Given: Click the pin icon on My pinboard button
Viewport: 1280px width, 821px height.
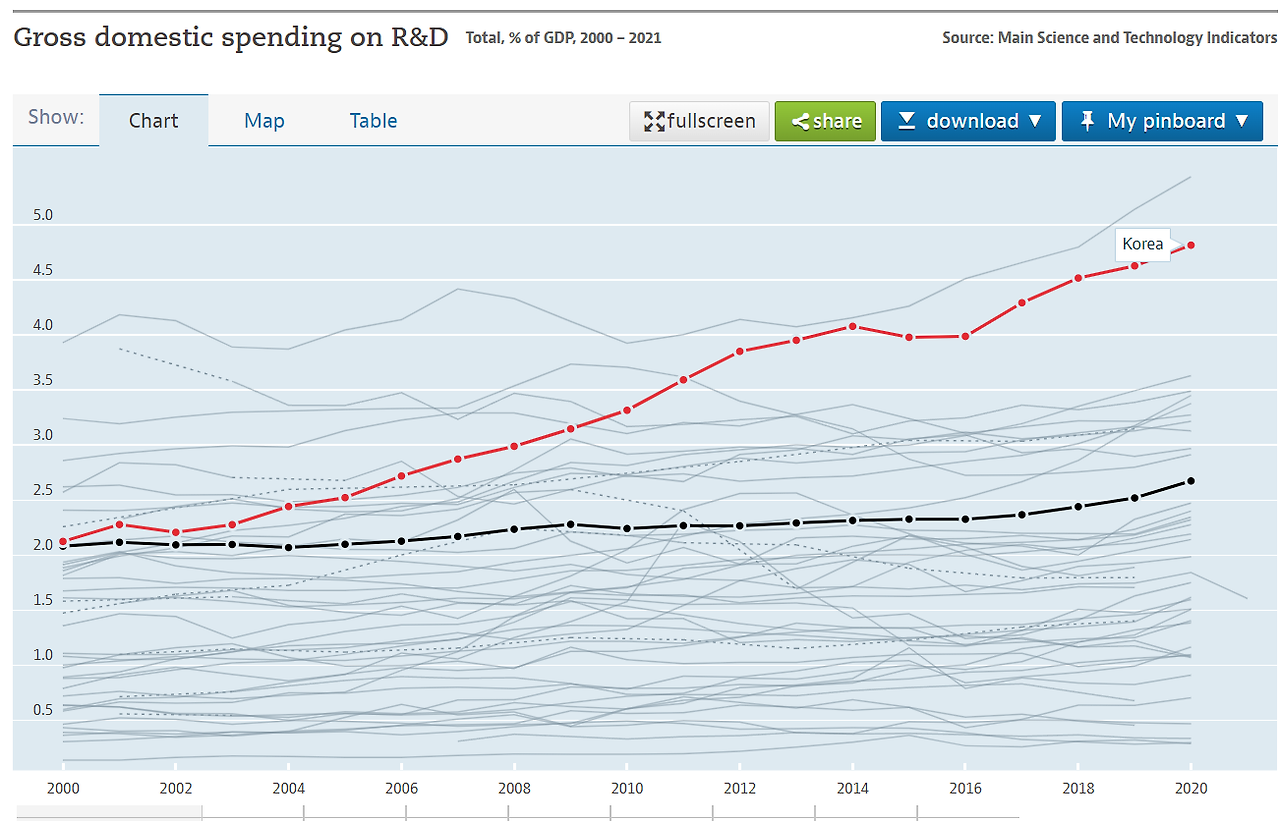Looking at the screenshot, I should 1085,120.
